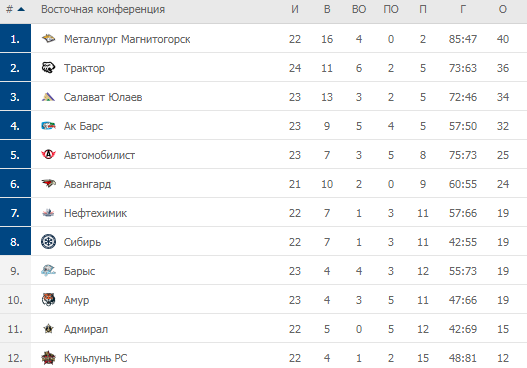Click the Ак Барс team logo
Viewport: 527px width, 368px height.
(48, 126)
